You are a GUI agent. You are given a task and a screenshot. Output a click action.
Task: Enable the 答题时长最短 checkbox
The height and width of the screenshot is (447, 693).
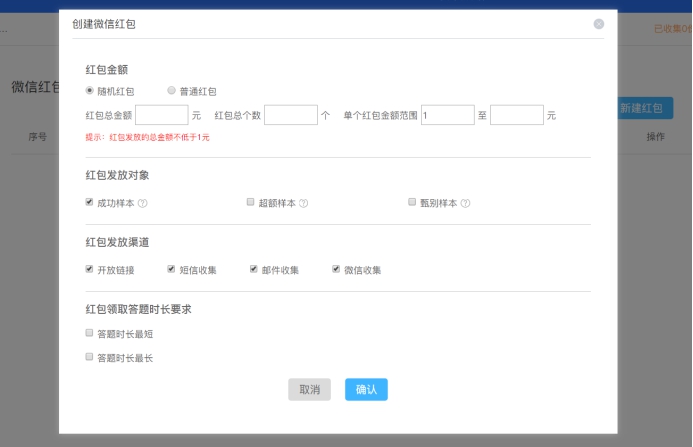click(x=89, y=333)
